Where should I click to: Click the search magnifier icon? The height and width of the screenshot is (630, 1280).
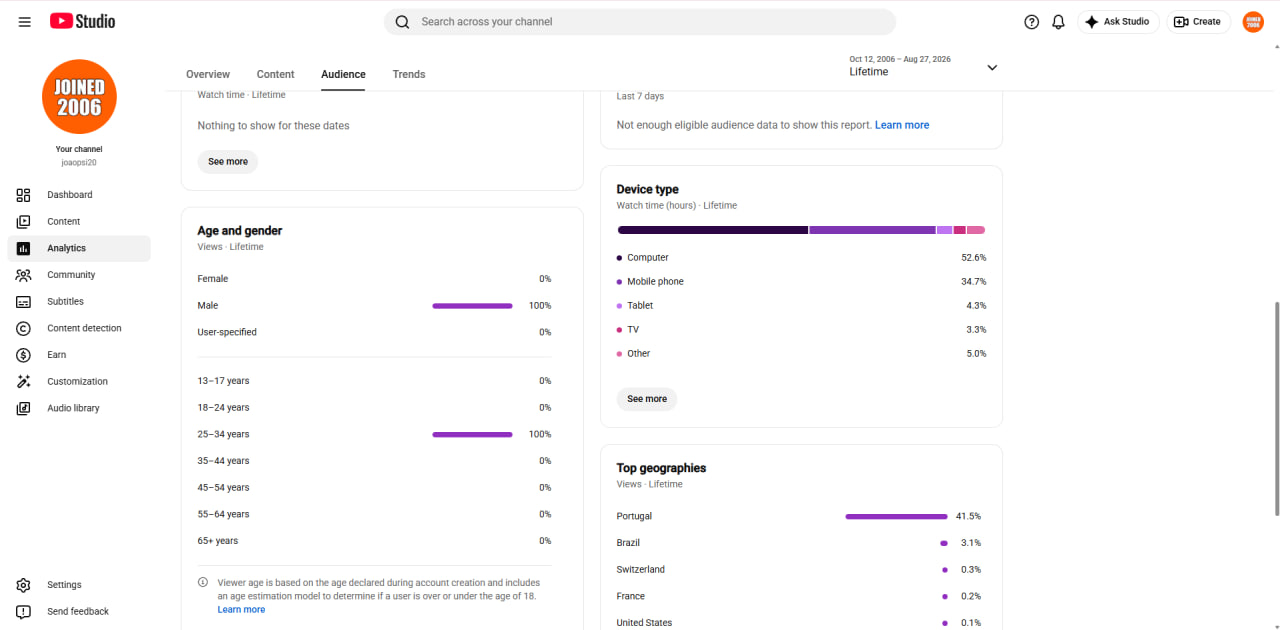coord(402,22)
